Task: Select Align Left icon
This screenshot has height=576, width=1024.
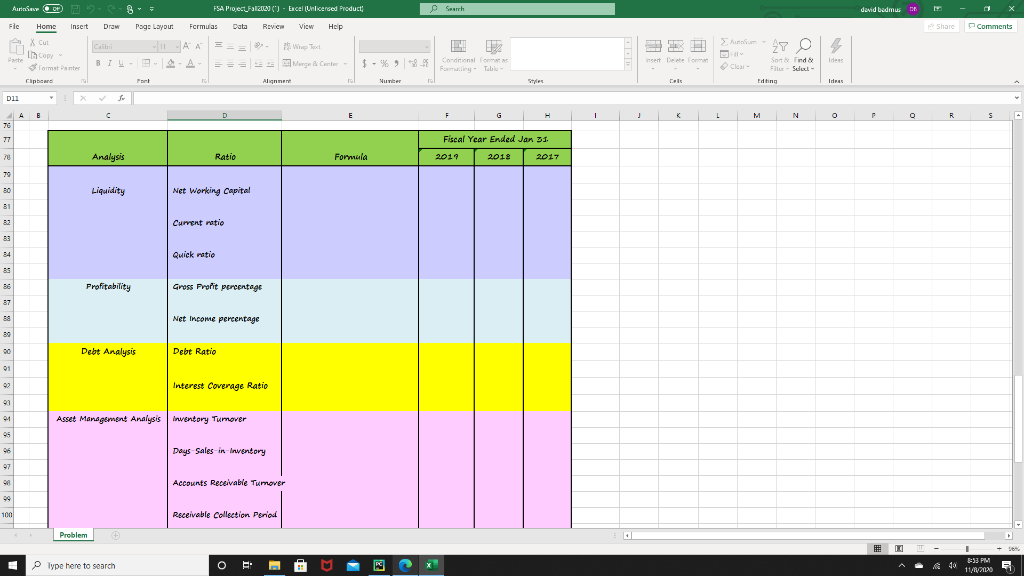Action: [x=219, y=64]
